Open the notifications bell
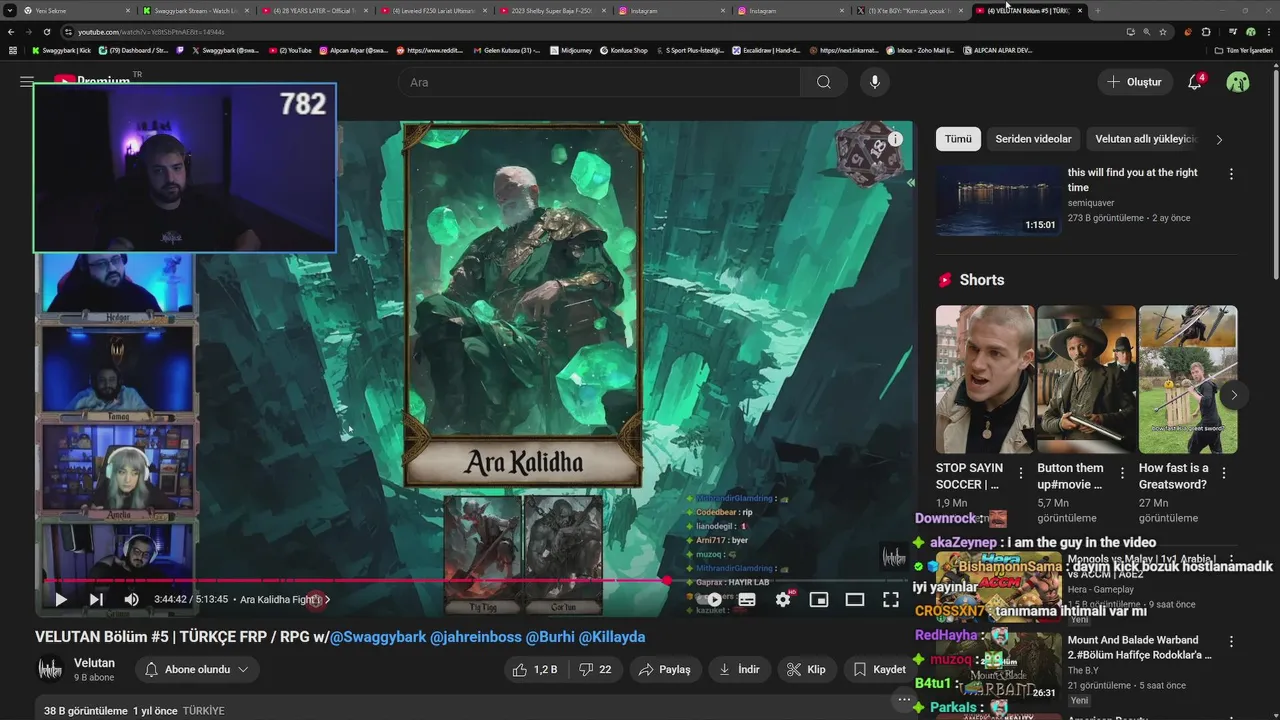 click(x=1194, y=82)
